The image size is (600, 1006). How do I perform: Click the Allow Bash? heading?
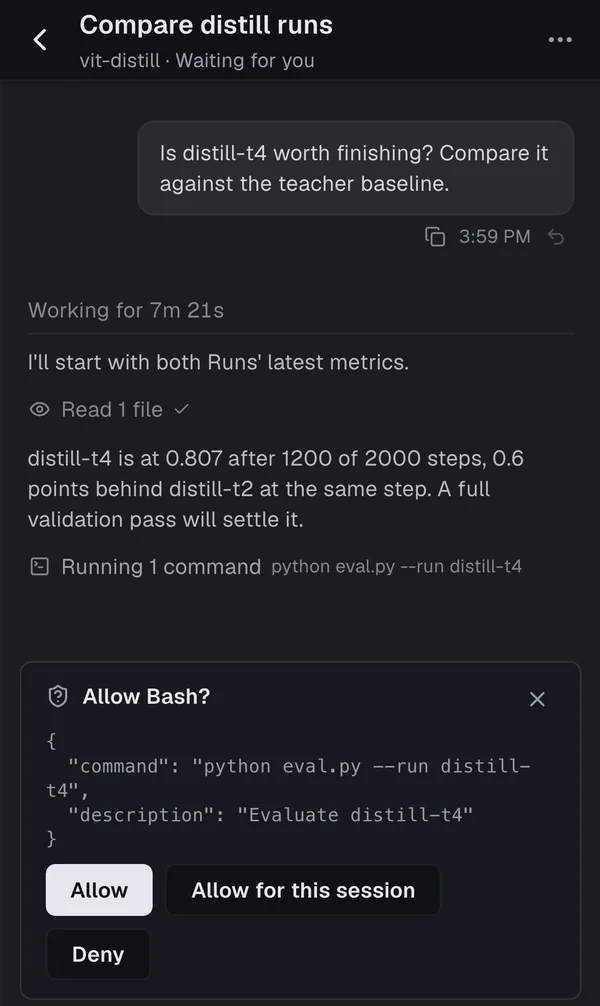point(146,696)
